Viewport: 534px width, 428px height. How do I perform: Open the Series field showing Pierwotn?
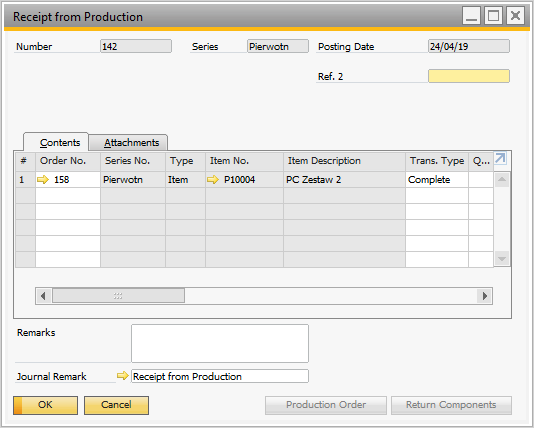point(278,46)
